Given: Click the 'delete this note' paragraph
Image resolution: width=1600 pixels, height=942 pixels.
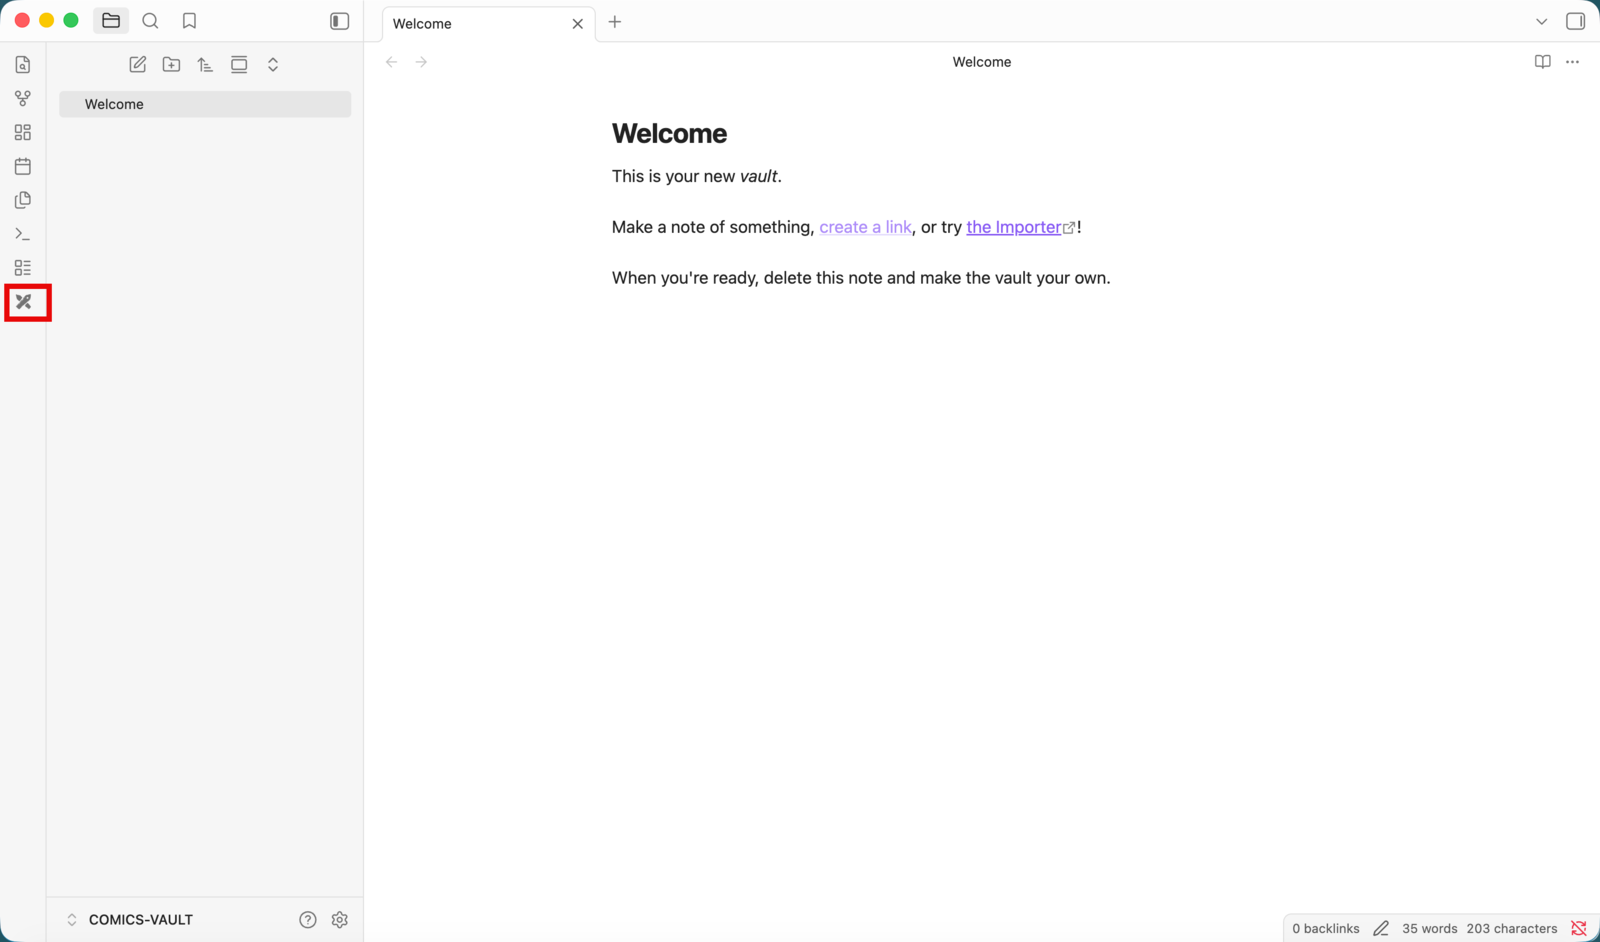Looking at the screenshot, I should point(861,278).
